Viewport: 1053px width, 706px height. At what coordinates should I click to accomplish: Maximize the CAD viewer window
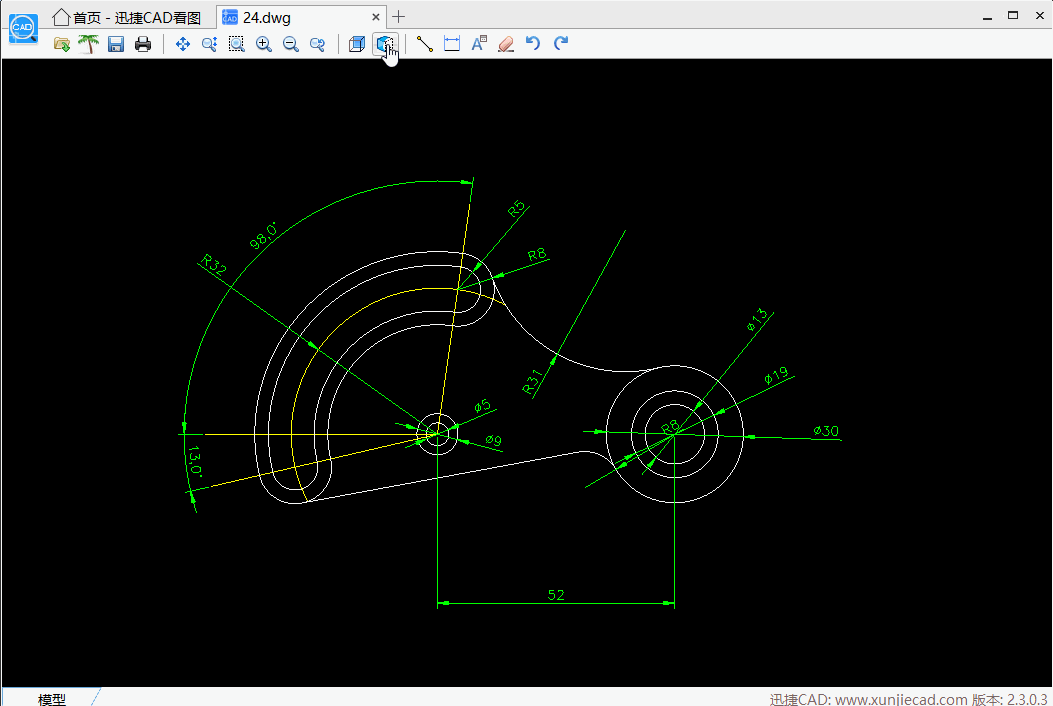pyautogui.click(x=1013, y=15)
